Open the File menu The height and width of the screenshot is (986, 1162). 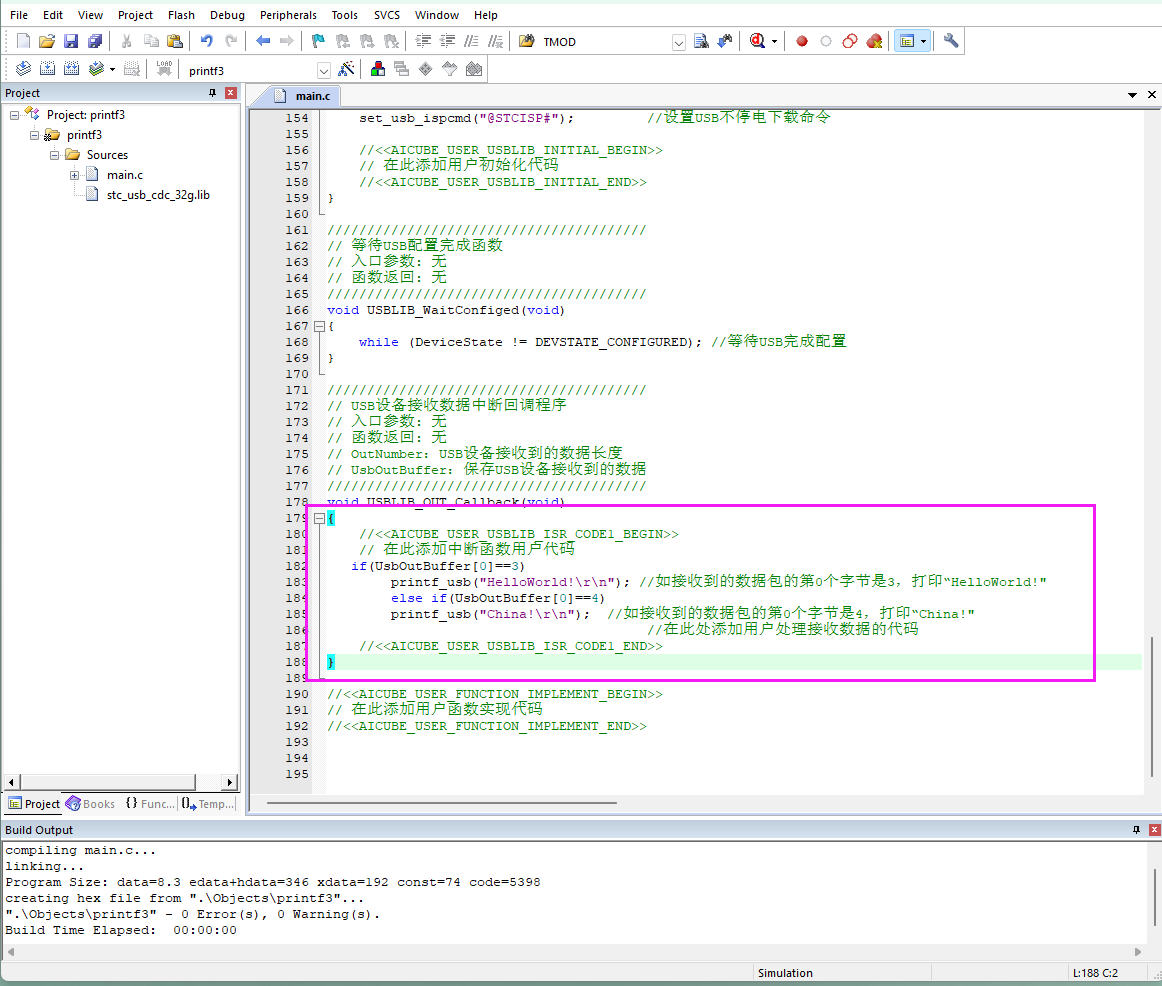coord(19,15)
